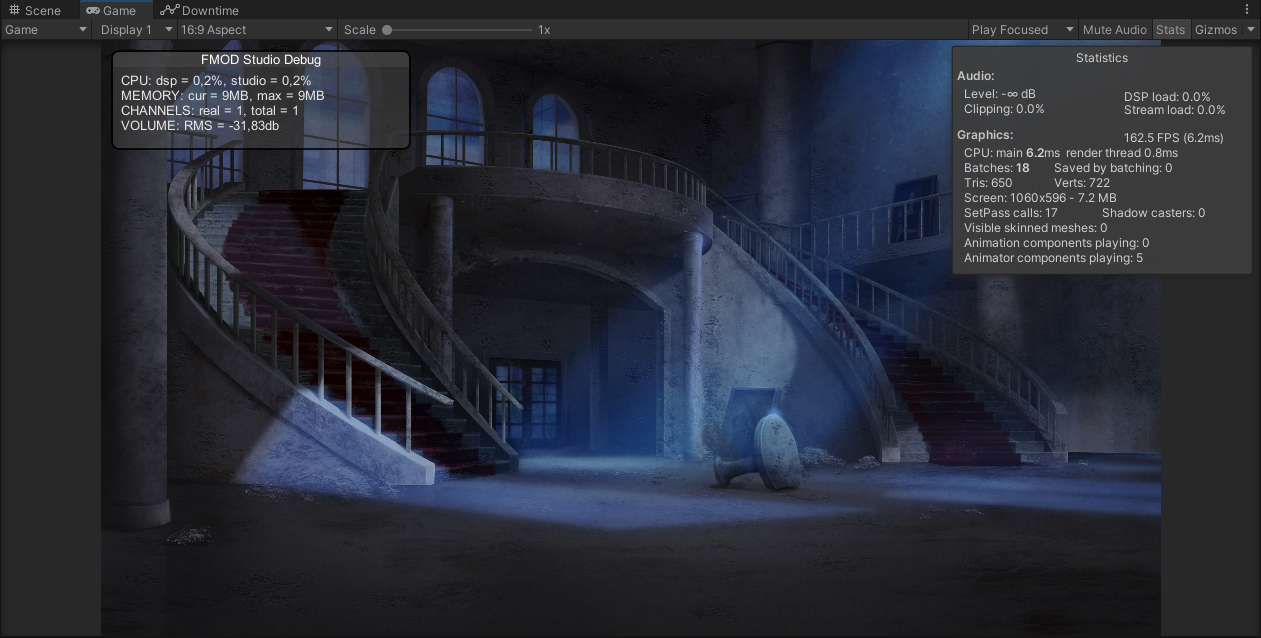This screenshot has width=1261, height=638.
Task: Toggle the Mute Audio button
Action: [x=1115, y=30]
